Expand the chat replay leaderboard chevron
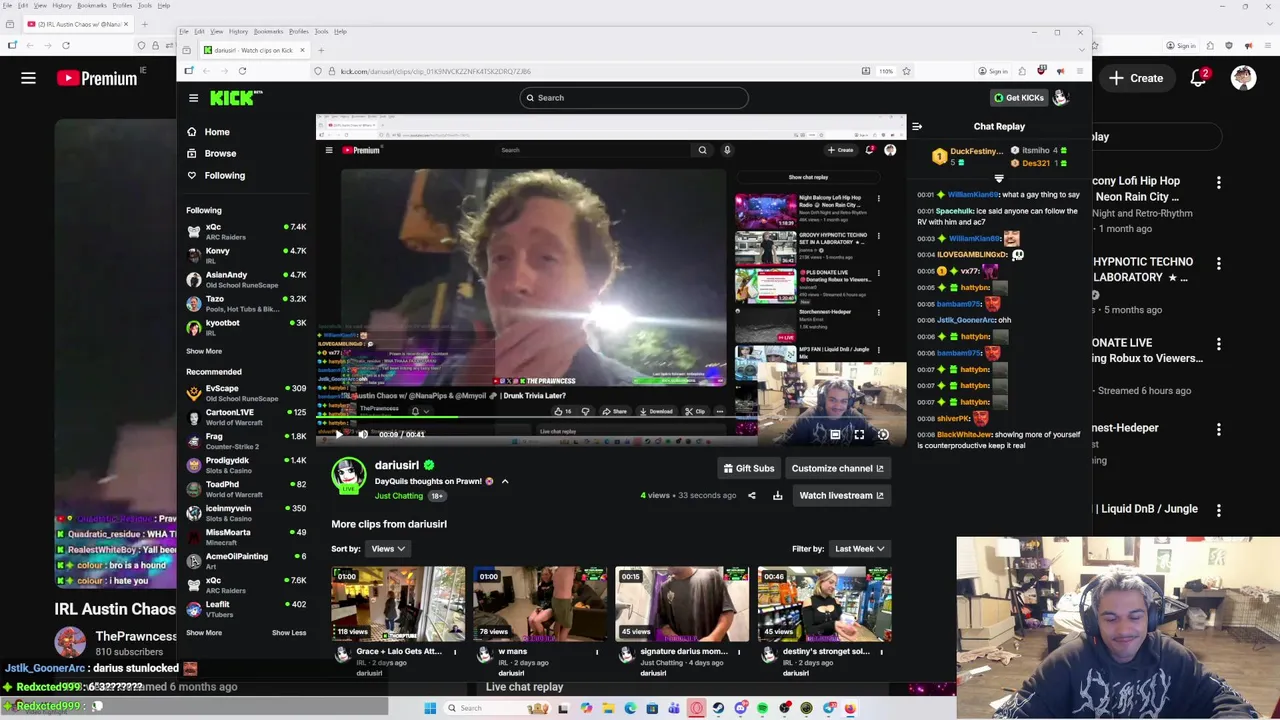This screenshot has height=720, width=1280. [x=998, y=179]
